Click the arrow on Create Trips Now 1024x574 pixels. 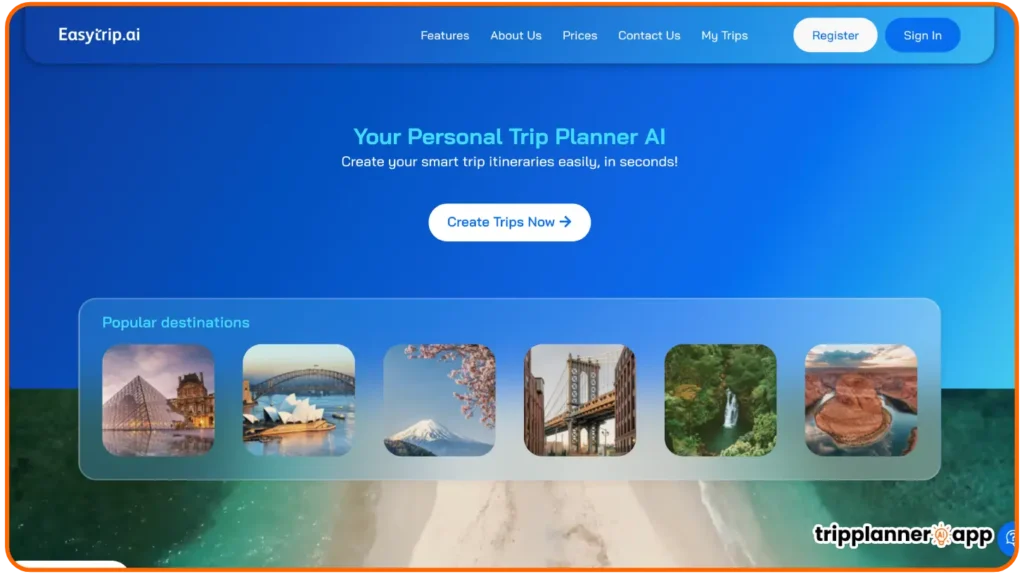click(566, 222)
